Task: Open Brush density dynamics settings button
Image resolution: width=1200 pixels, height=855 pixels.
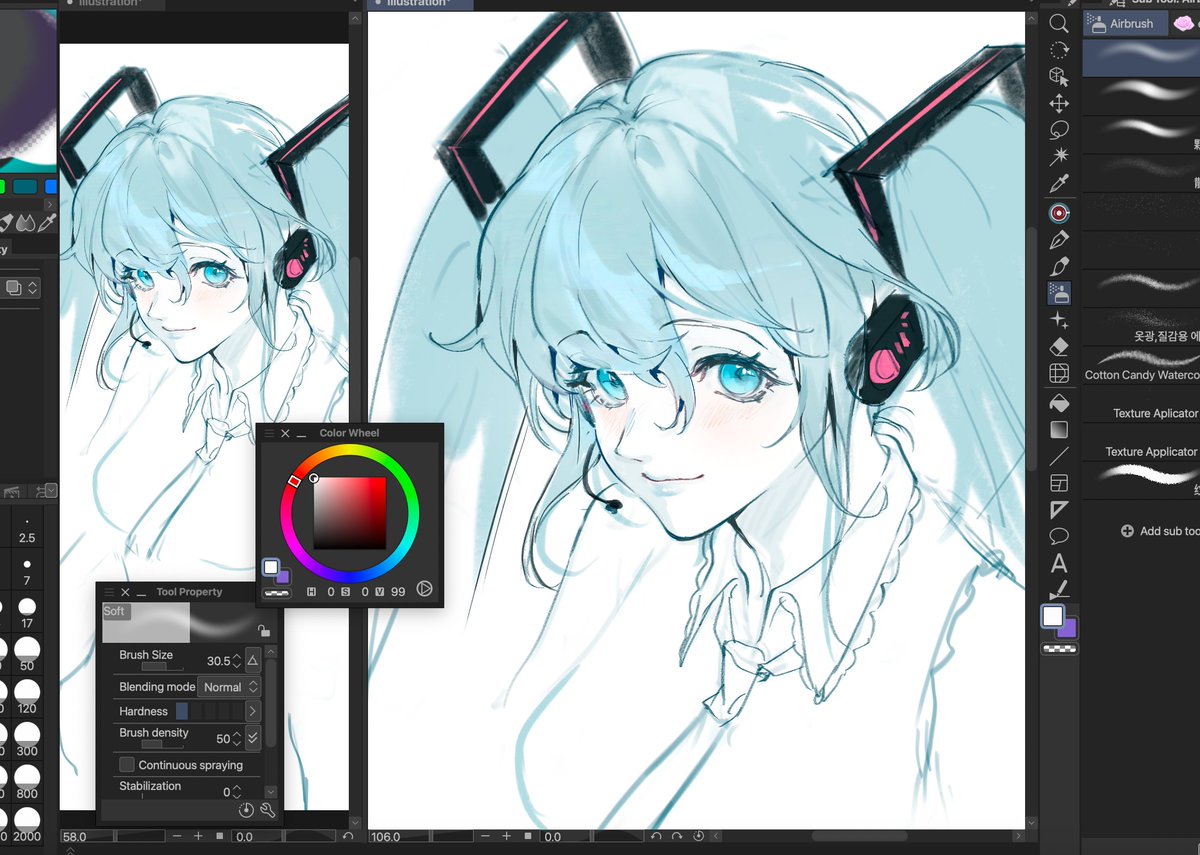Action: [253, 738]
